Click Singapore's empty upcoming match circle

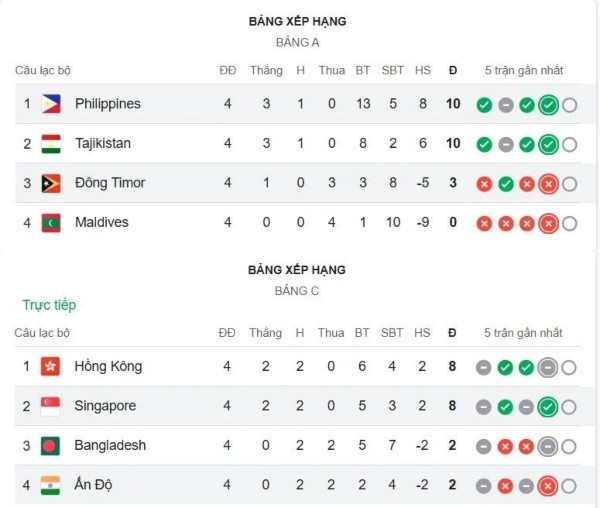(x=570, y=407)
